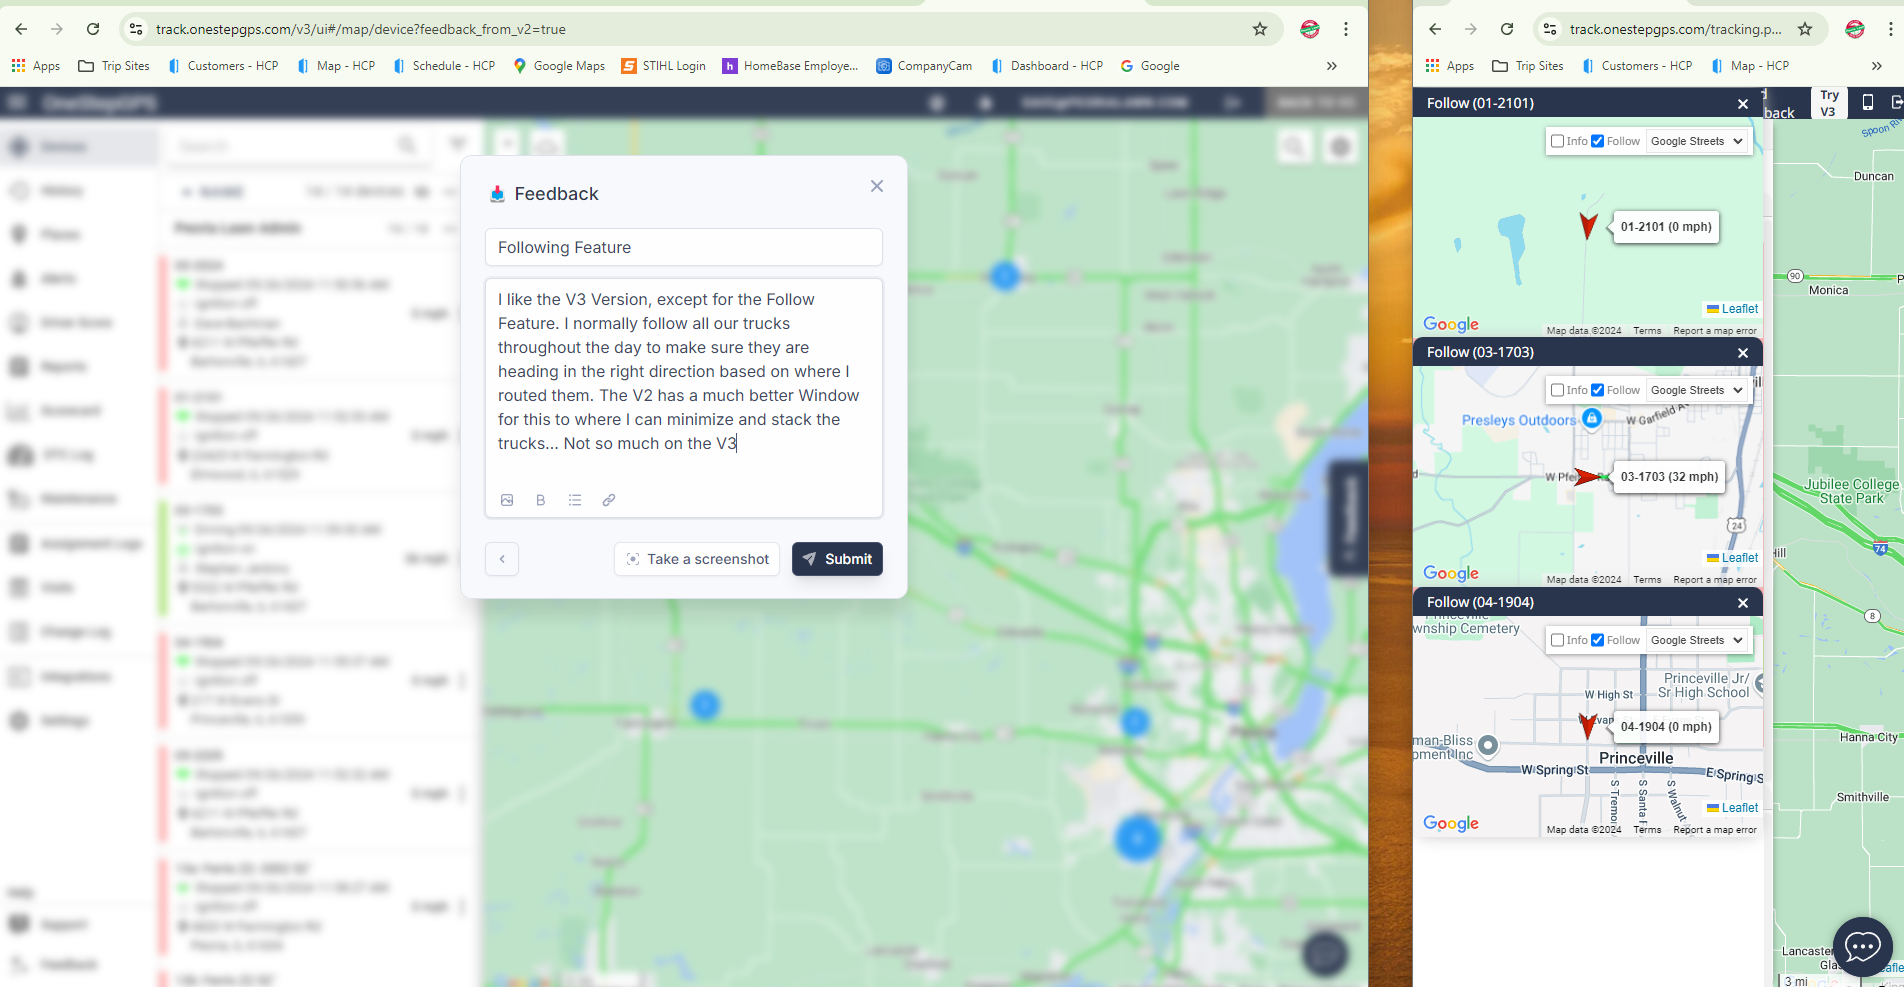Enable Info checkbox in 01-2101 panel
The image size is (1904, 987).
point(1557,141)
